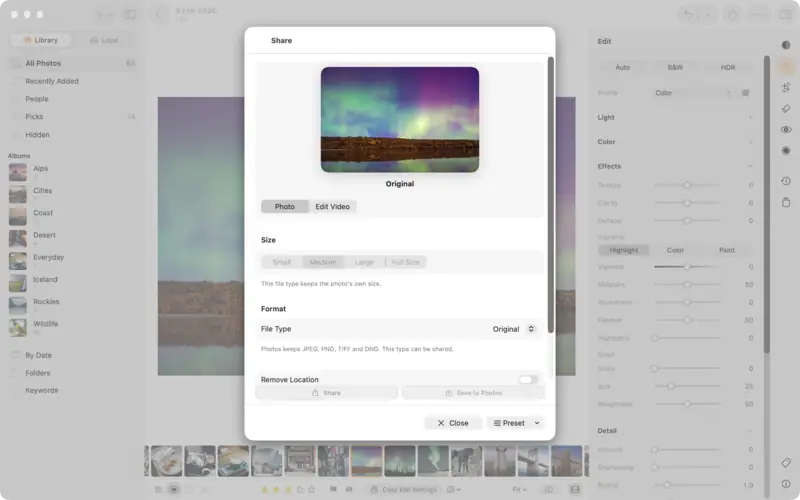Expand By Date in sidebar
Image resolution: width=800 pixels, height=500 pixels.
73,355
